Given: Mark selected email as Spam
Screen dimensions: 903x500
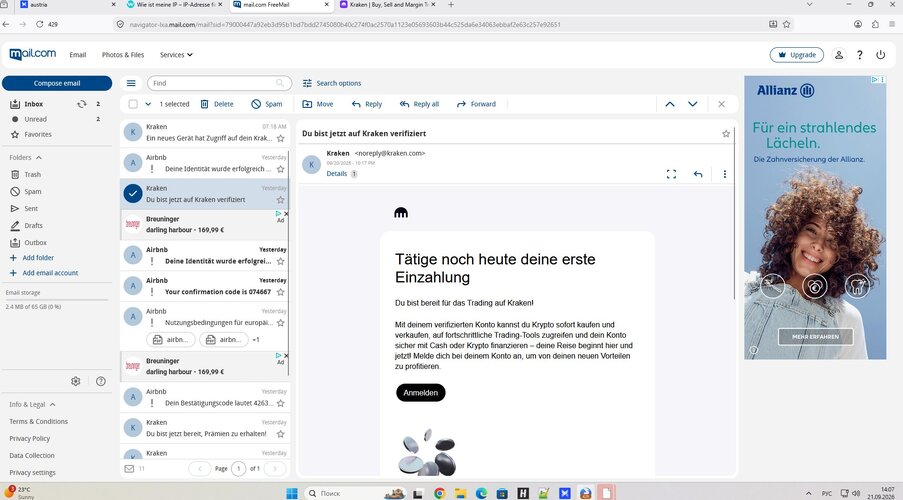Looking at the screenshot, I should (267, 104).
